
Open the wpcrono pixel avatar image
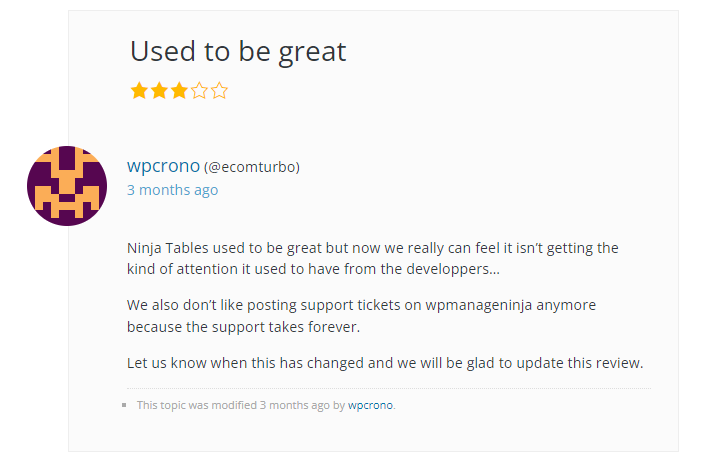pos(67,186)
